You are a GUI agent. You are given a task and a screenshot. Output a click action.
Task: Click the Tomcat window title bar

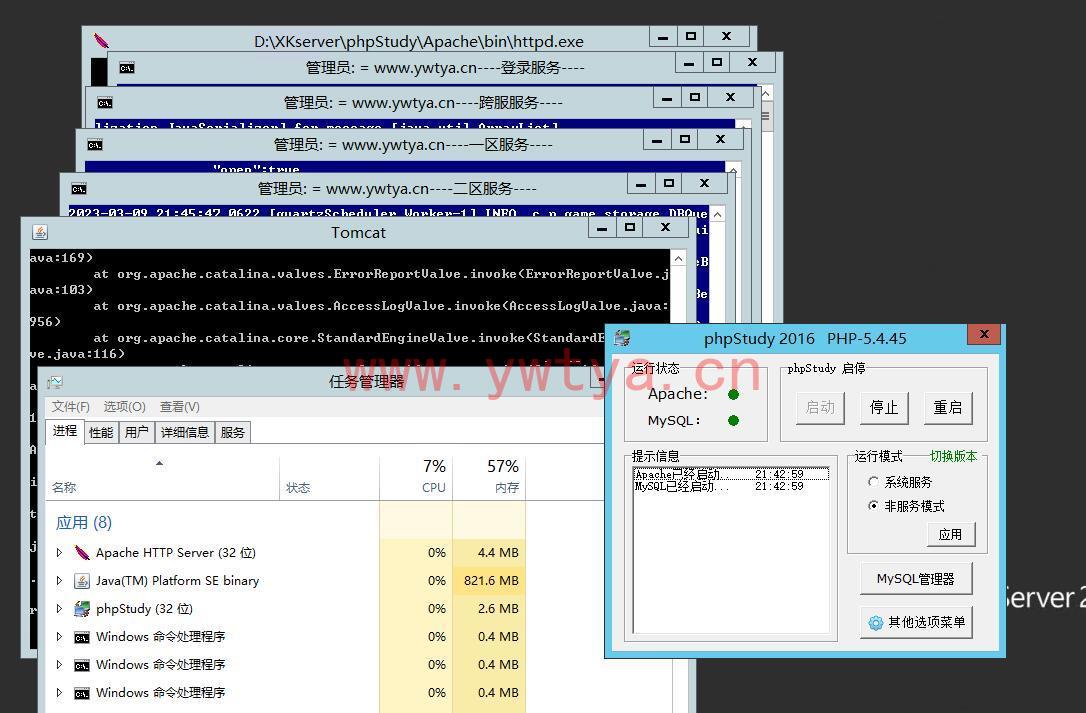click(357, 232)
